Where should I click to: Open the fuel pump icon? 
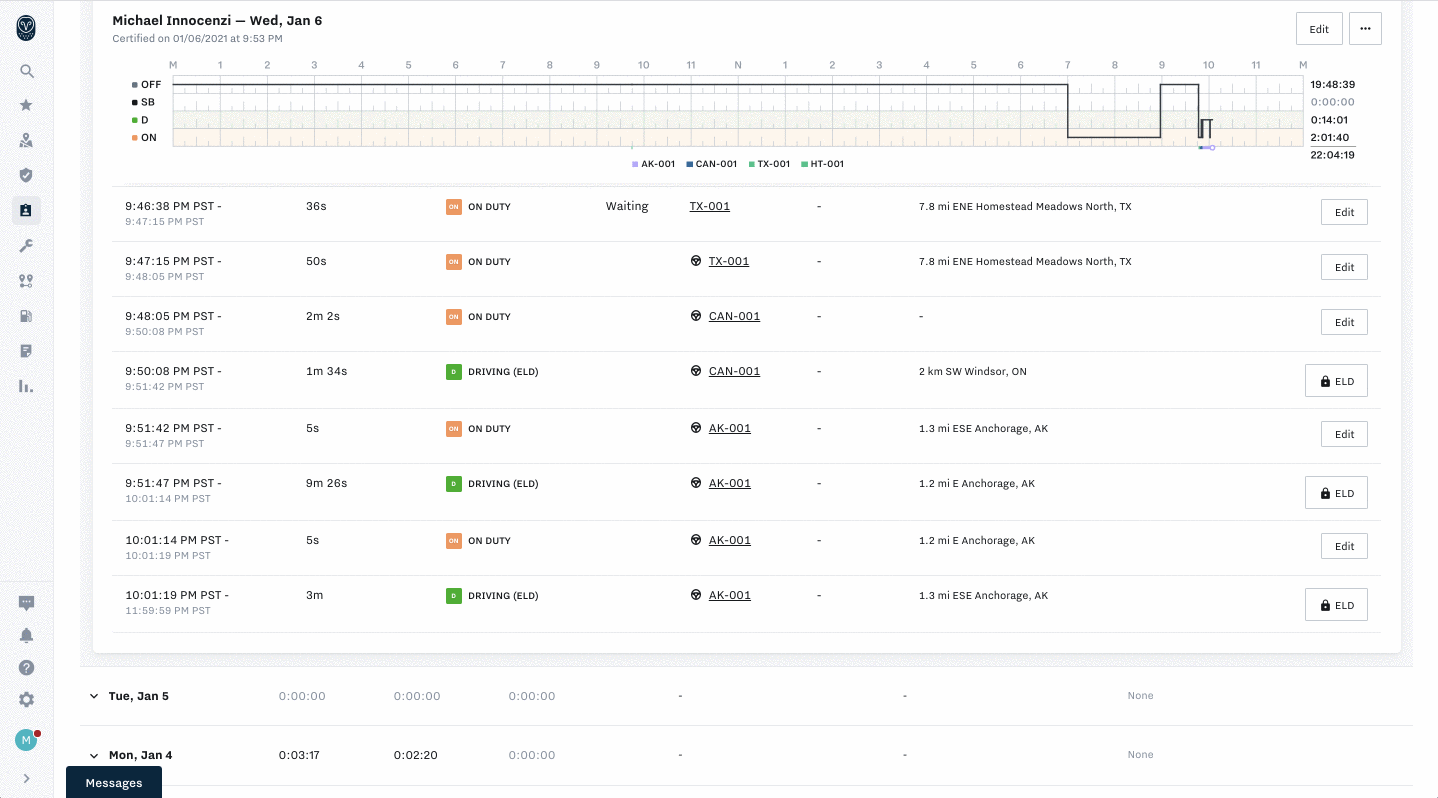pyautogui.click(x=27, y=316)
